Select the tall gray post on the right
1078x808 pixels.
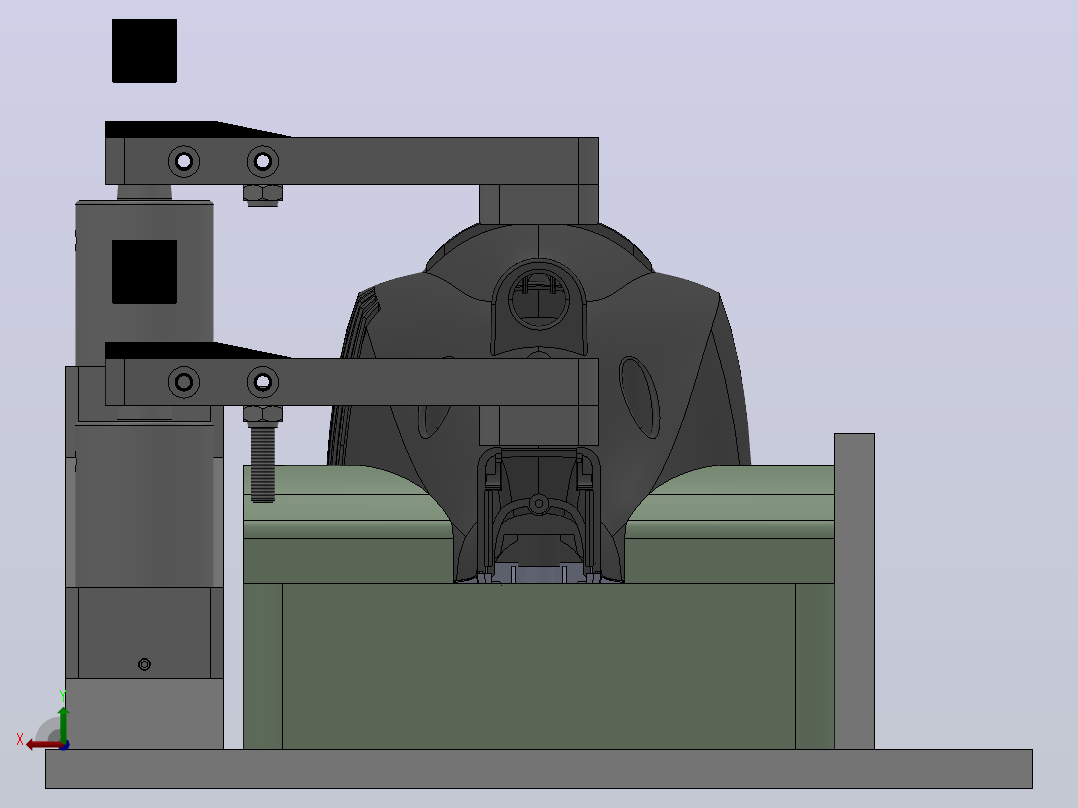[x=855, y=591]
